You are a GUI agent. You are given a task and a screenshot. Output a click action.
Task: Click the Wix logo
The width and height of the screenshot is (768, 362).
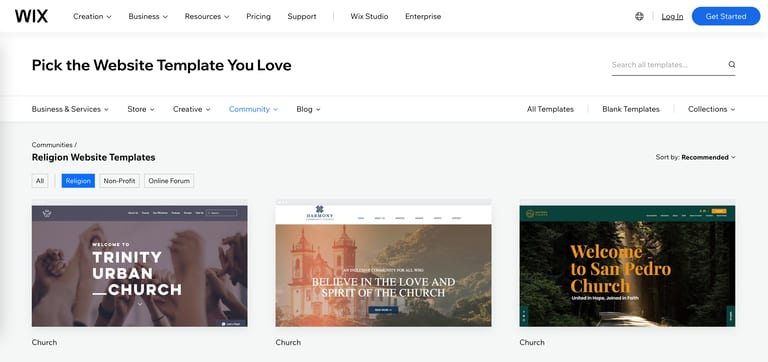[31, 16]
